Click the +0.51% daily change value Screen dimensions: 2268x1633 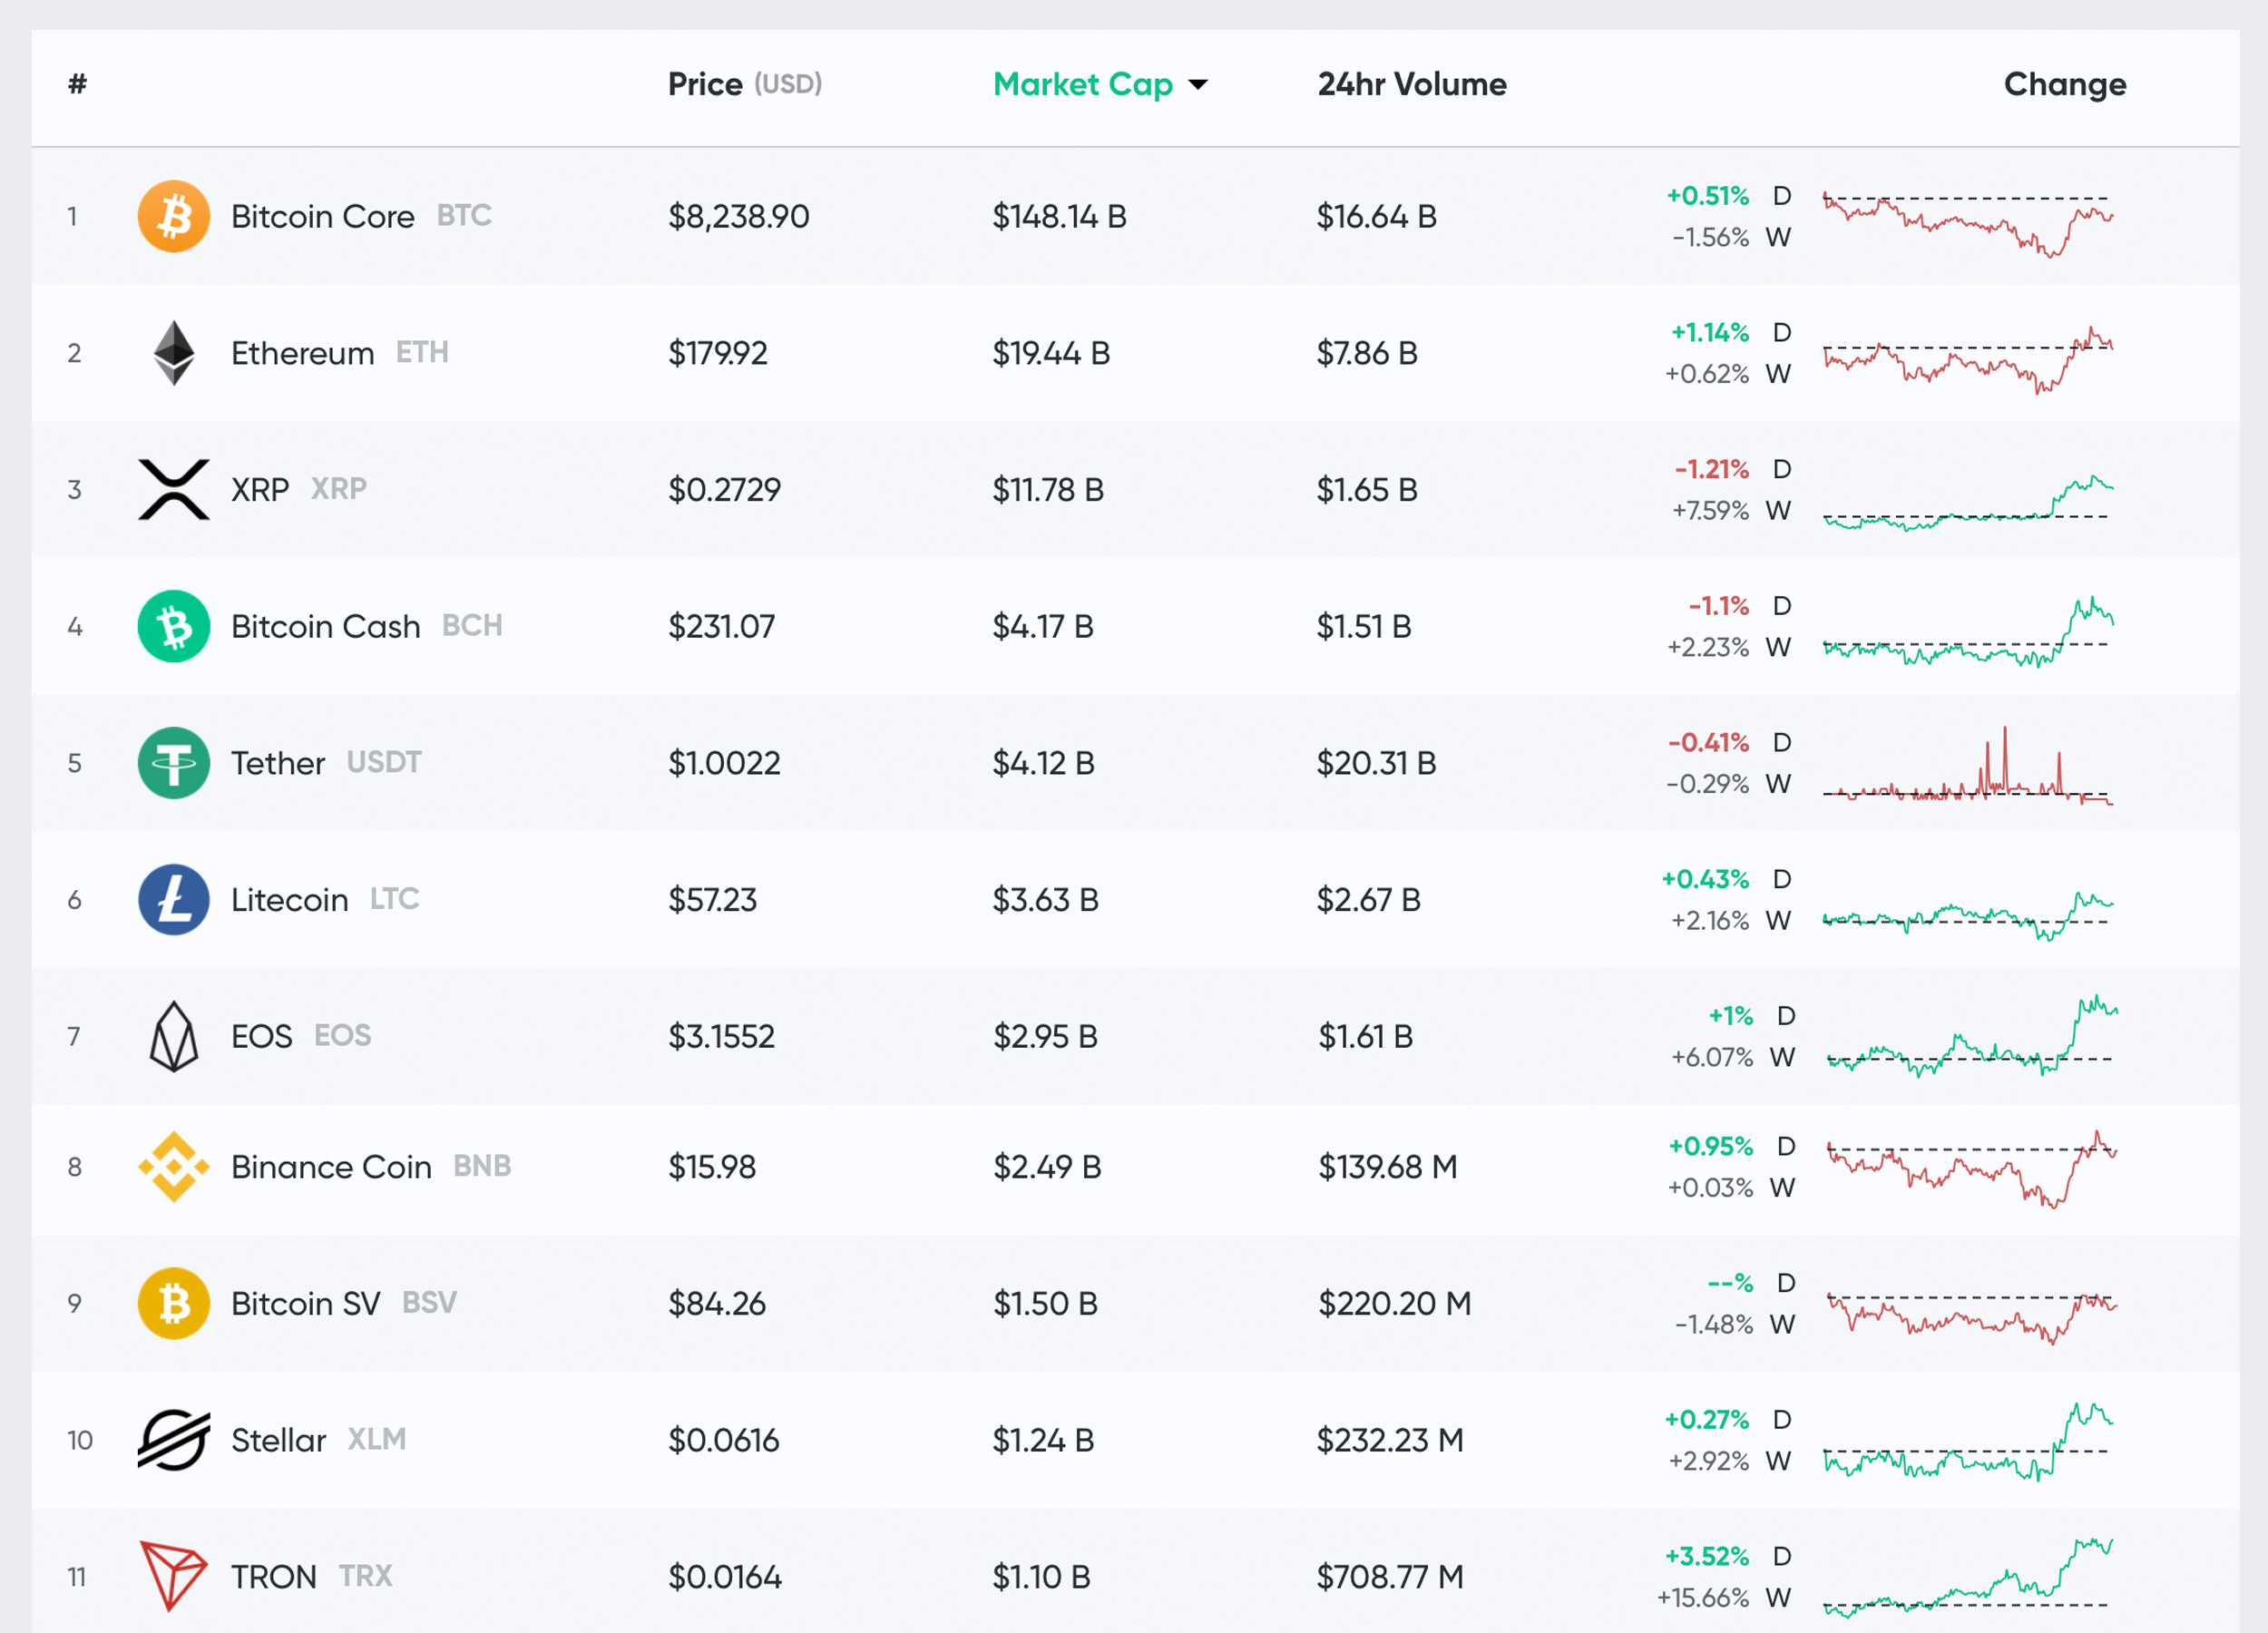[1708, 196]
